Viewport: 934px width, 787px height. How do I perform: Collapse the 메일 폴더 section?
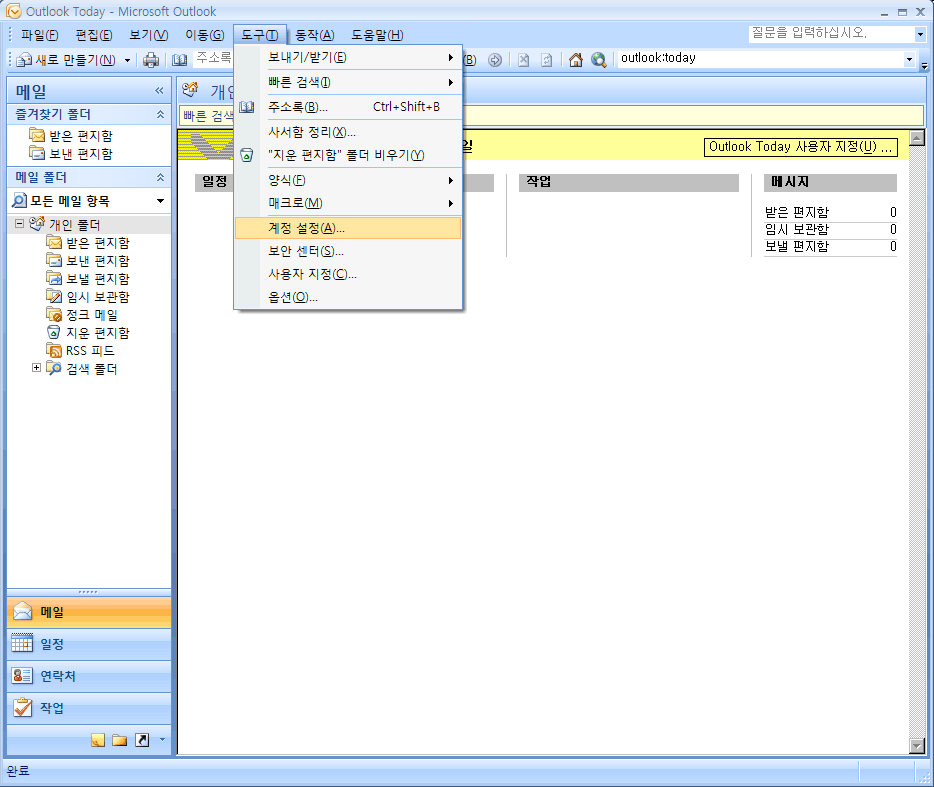coord(160,177)
